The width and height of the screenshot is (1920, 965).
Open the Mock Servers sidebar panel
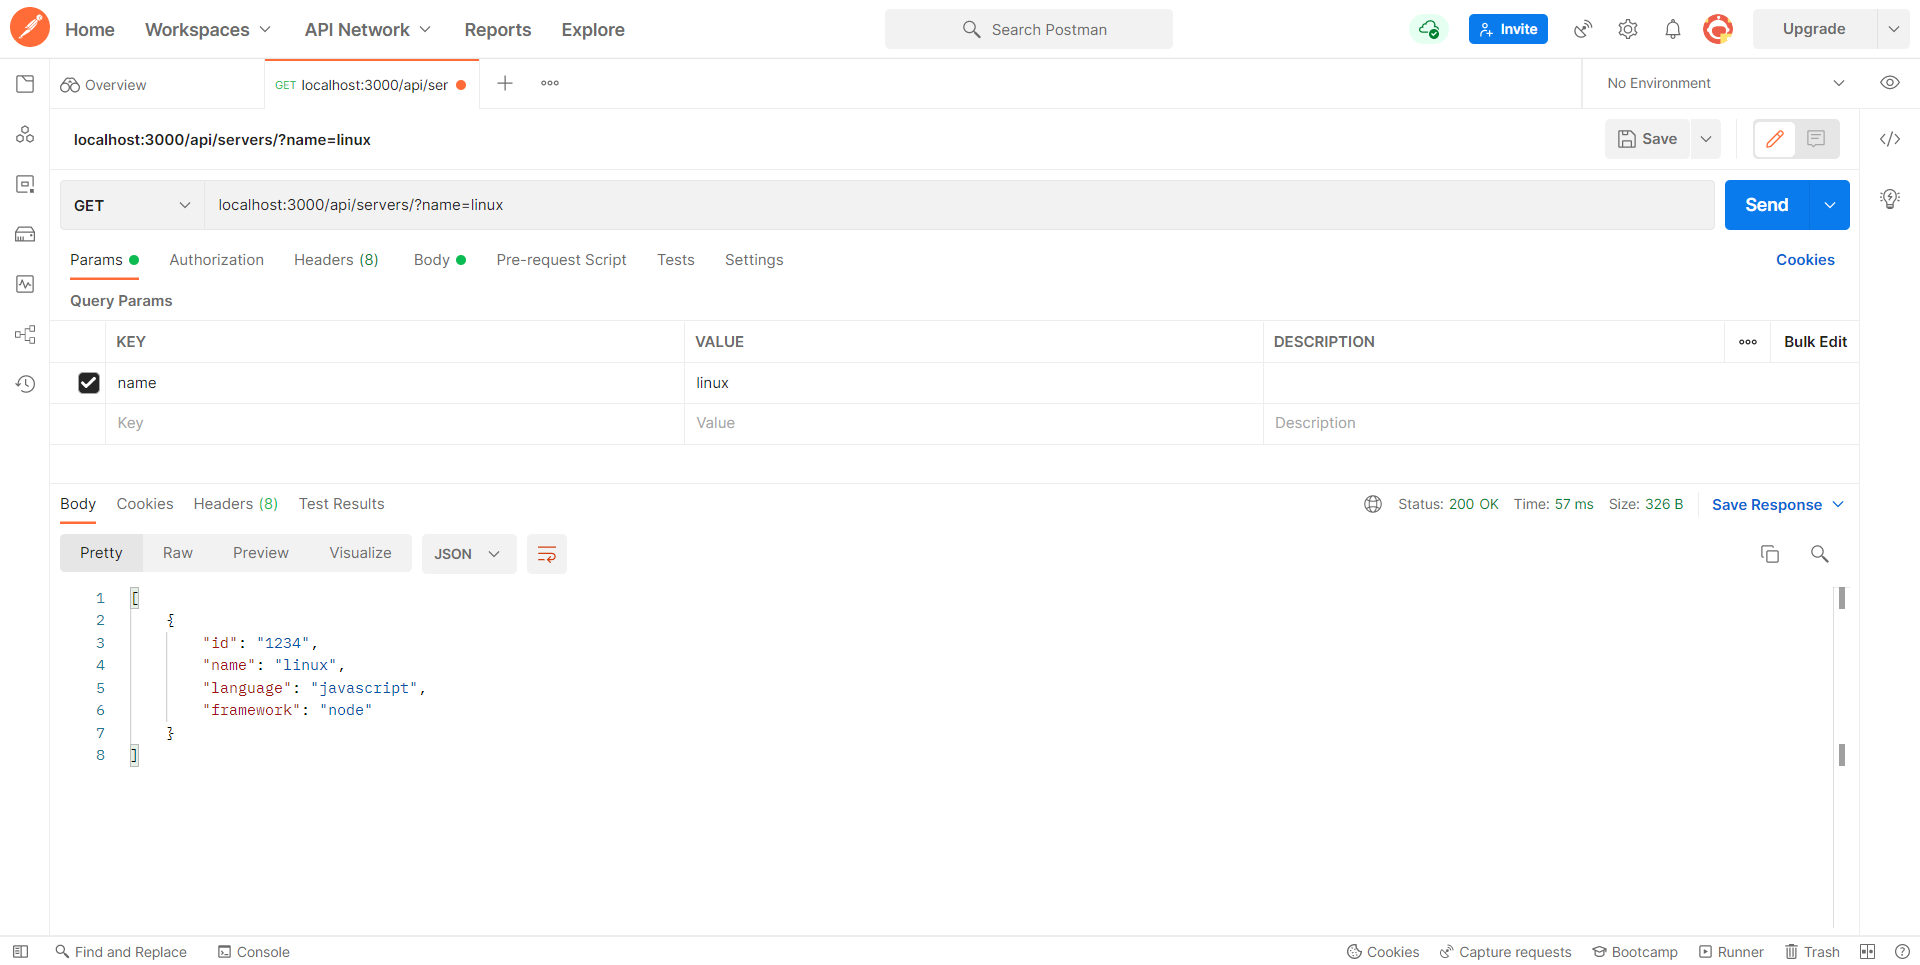[x=25, y=234]
